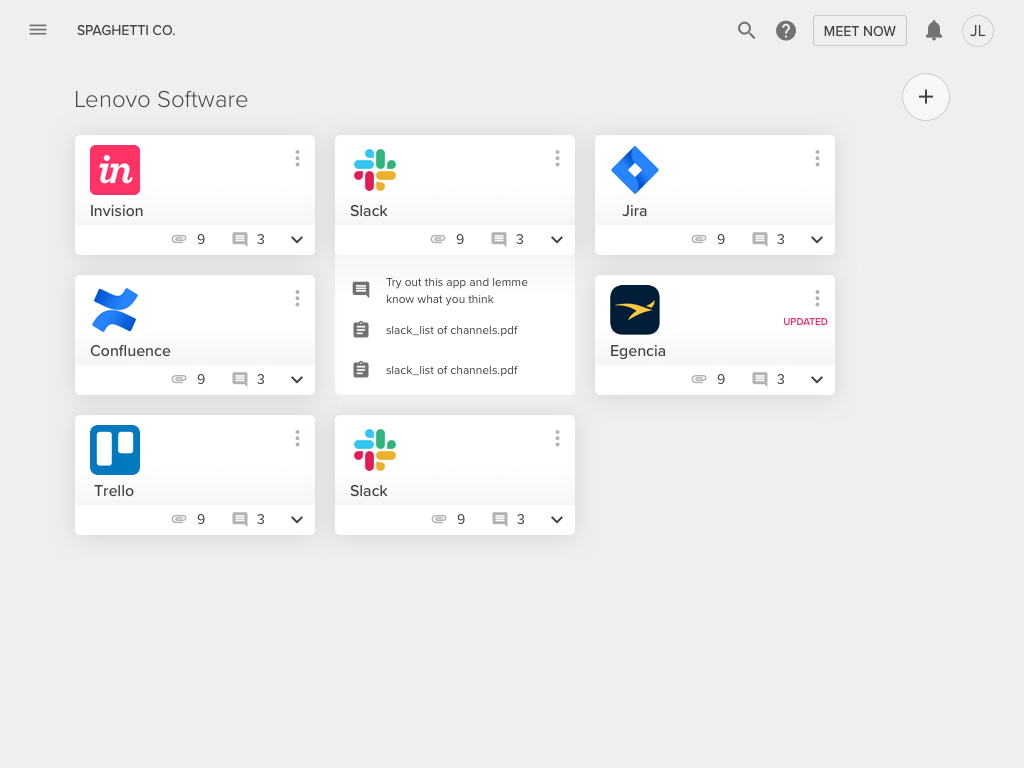The height and width of the screenshot is (768, 1024).
Task: Click the search magnifier icon
Action: click(x=746, y=30)
